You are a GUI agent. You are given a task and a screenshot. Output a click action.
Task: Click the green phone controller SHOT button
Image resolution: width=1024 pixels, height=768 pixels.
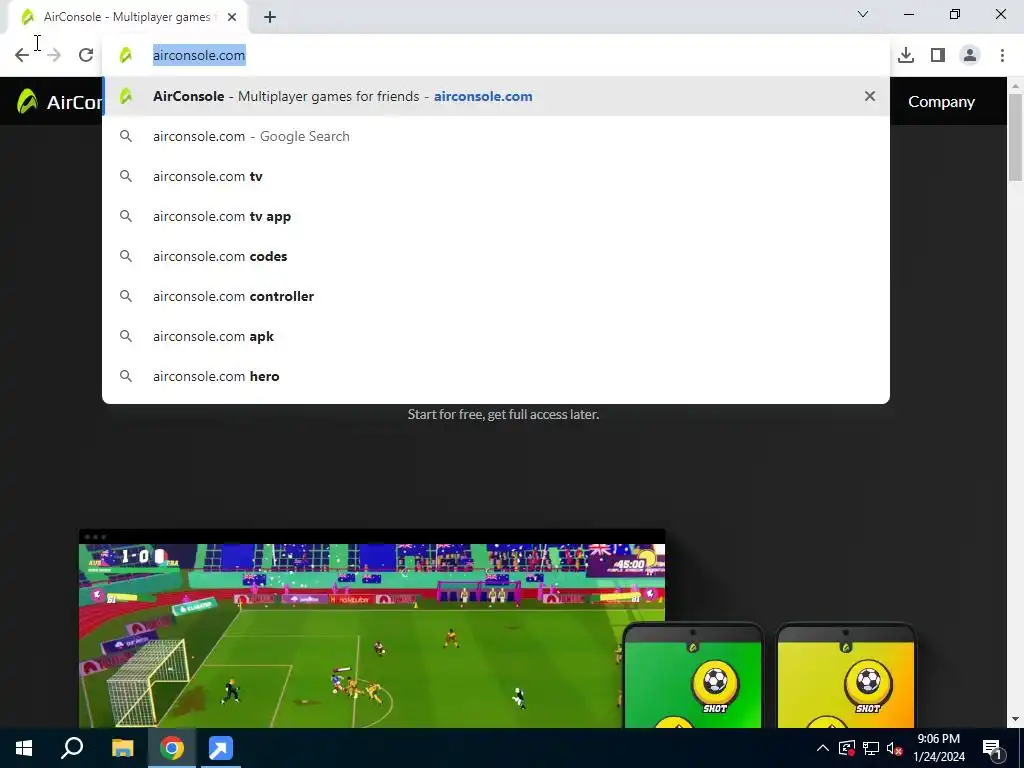[715, 688]
